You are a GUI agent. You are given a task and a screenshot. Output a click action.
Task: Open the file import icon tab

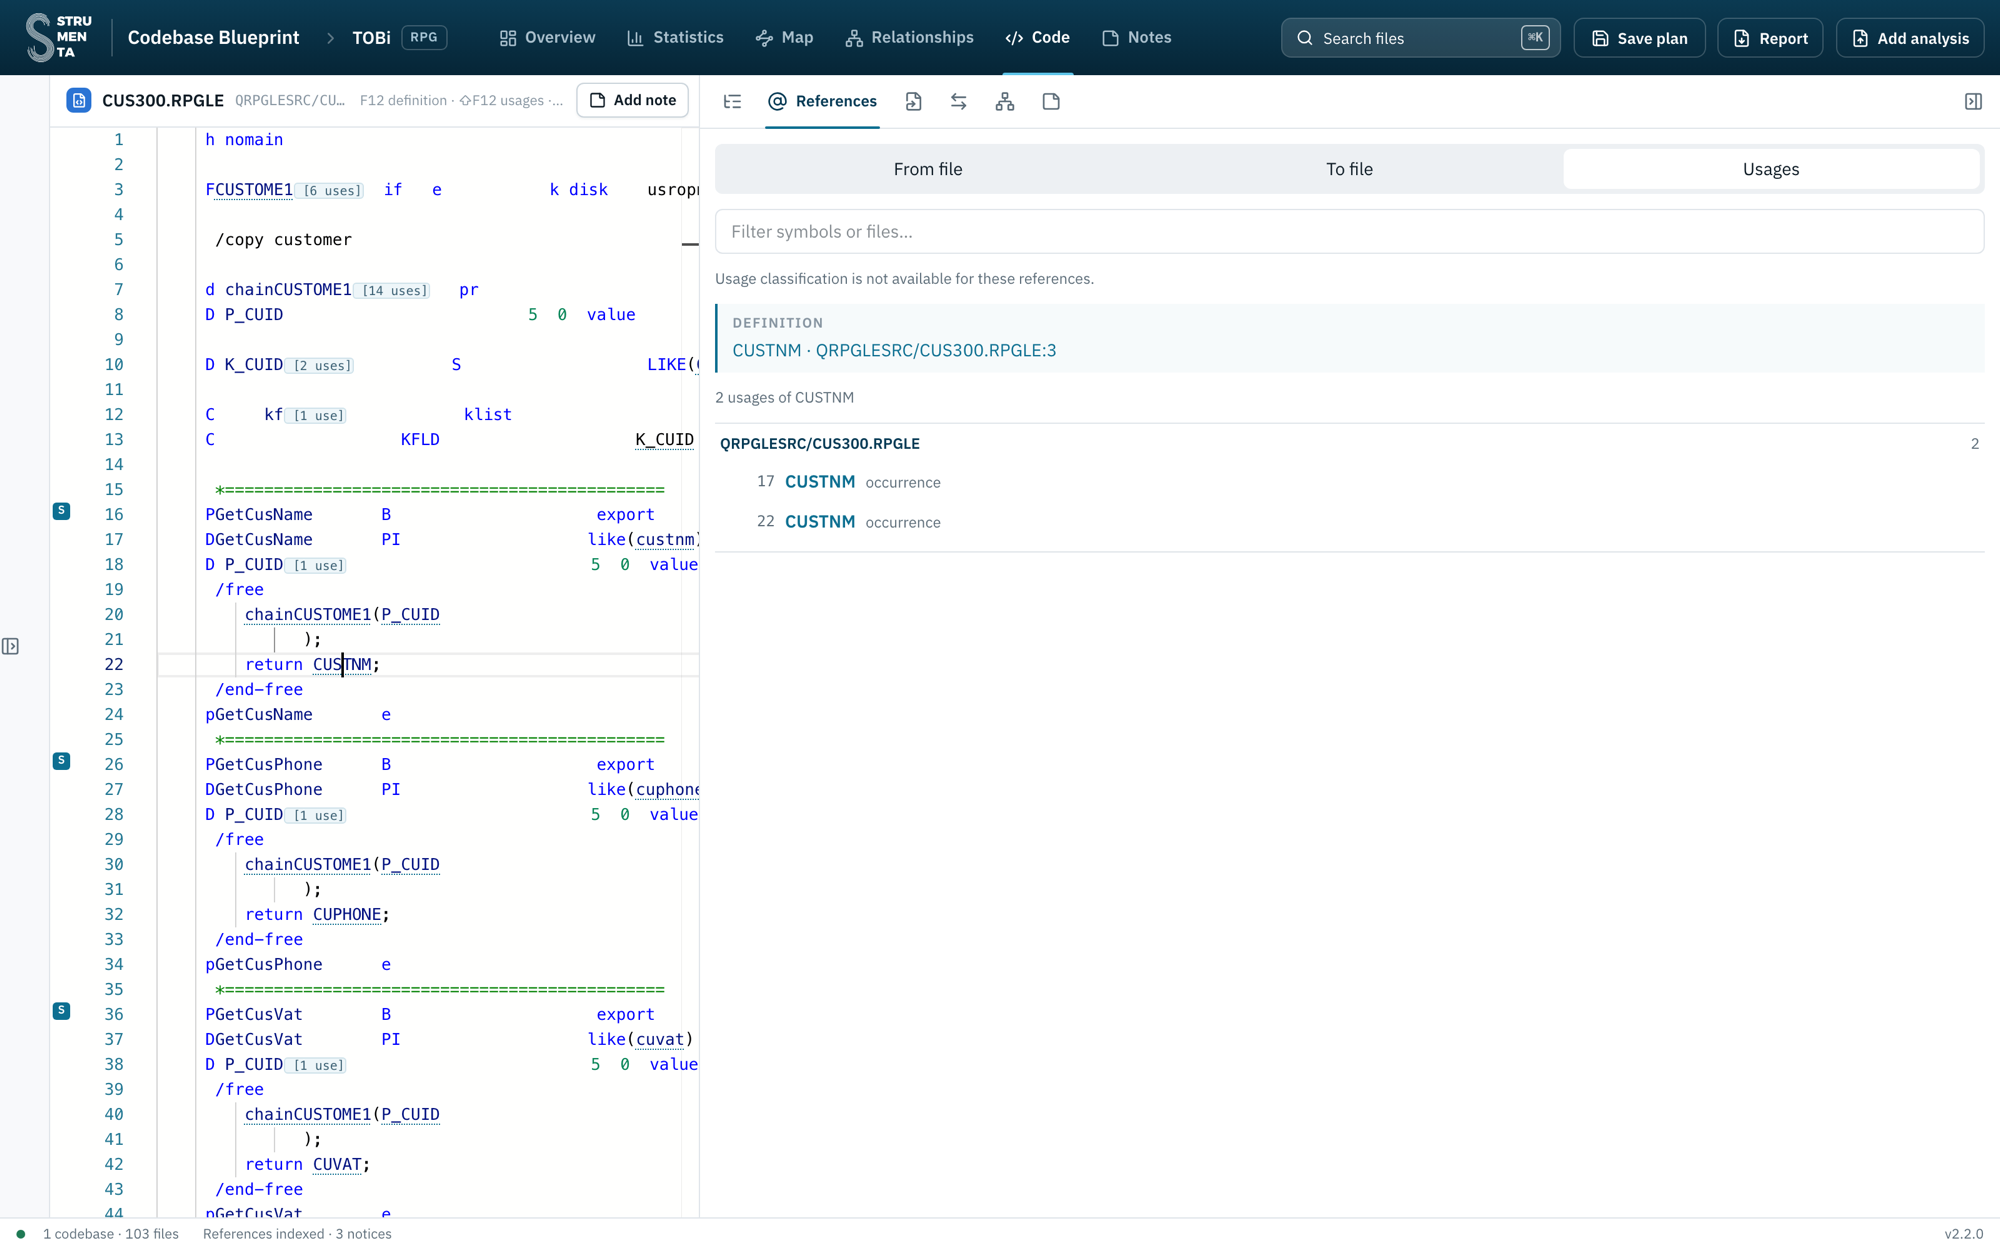click(x=913, y=101)
